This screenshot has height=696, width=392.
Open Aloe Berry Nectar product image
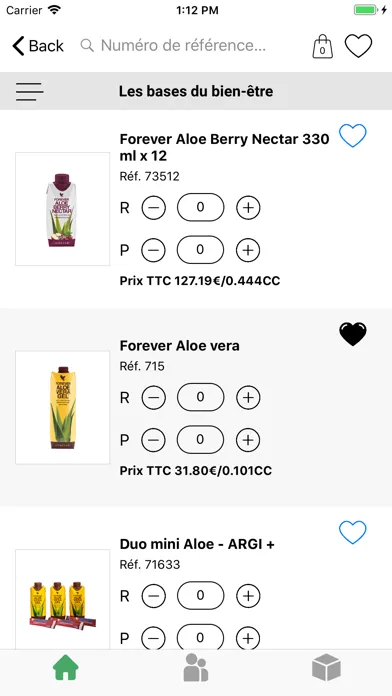click(63, 209)
